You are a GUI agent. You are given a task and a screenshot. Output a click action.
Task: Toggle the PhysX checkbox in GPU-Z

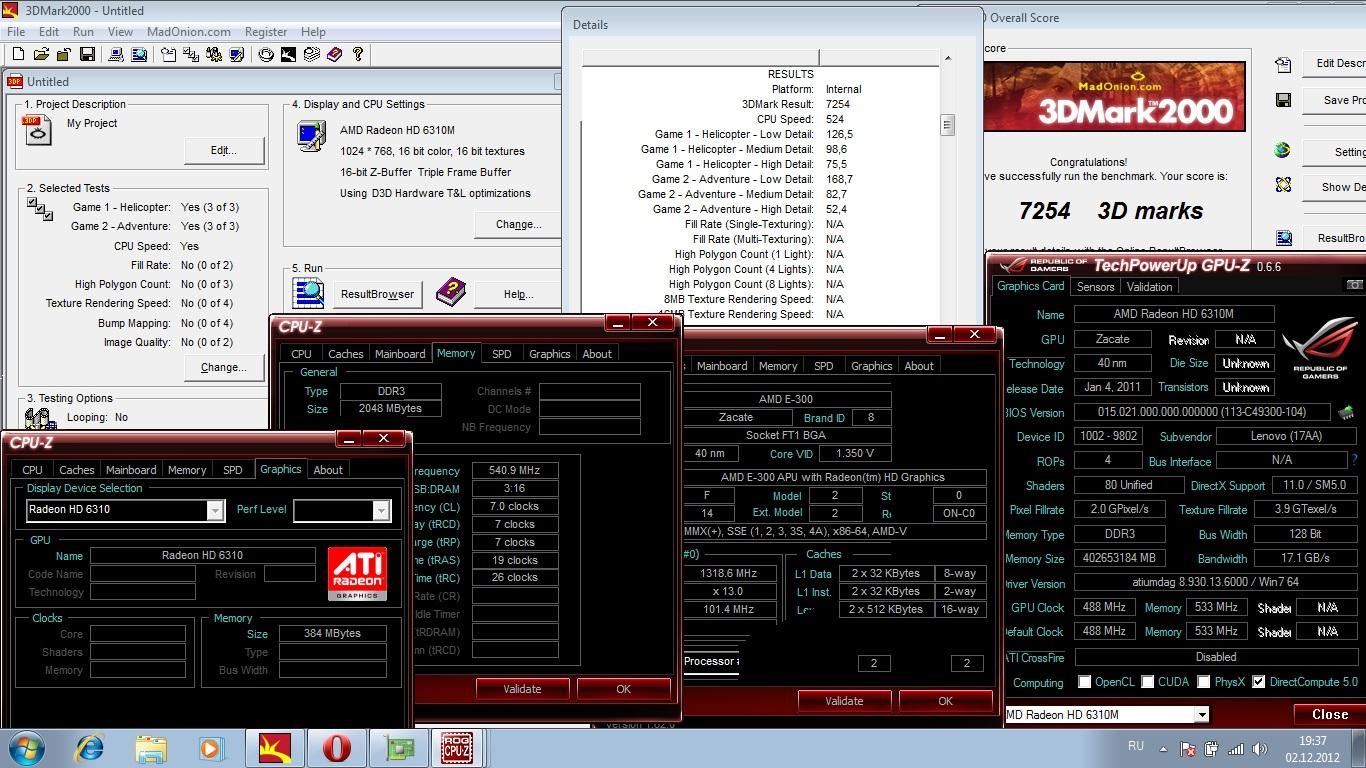(x=1204, y=682)
